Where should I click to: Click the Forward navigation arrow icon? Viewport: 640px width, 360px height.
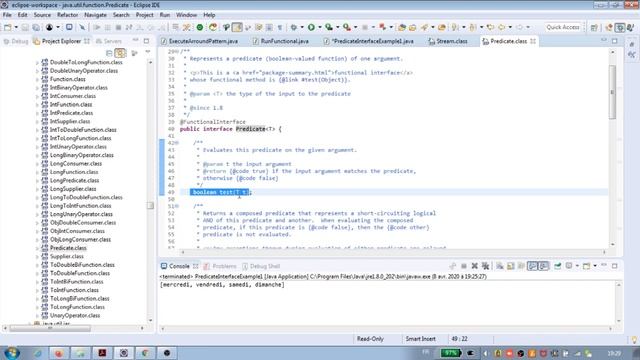pos(519,27)
